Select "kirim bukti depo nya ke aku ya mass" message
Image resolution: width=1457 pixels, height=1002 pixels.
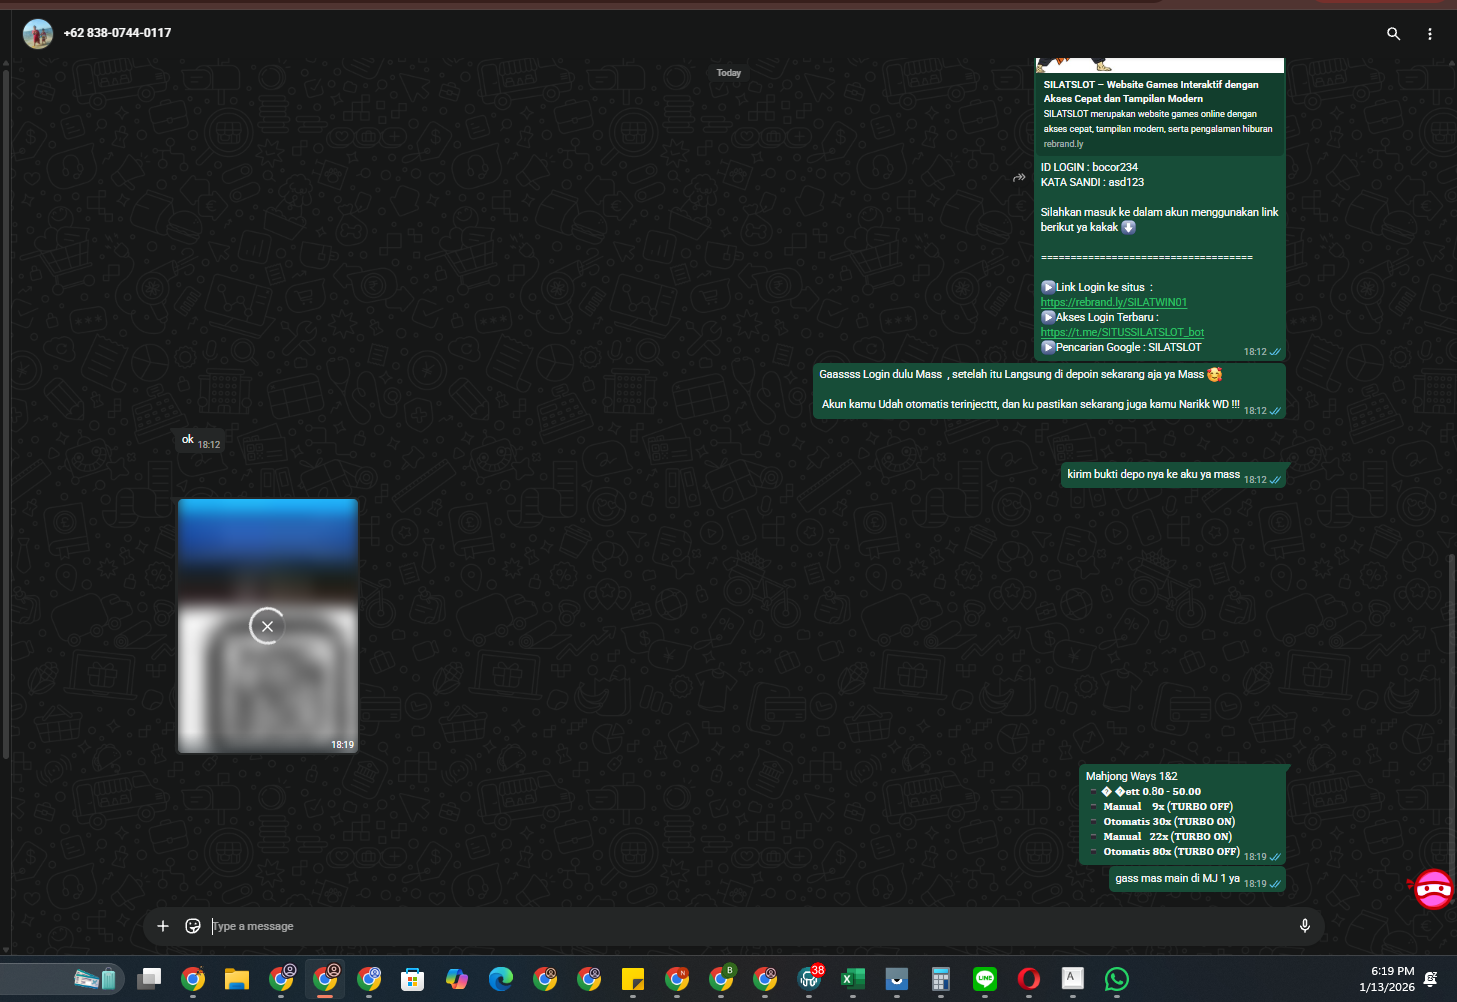click(1173, 475)
